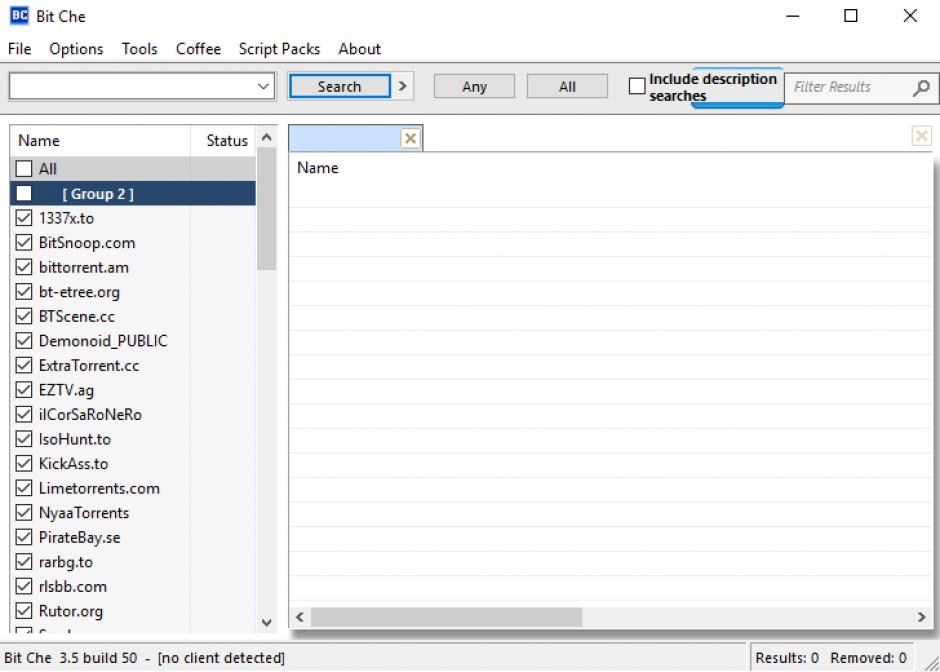Click the window resize grip icon
940x672 pixels.
931,662
